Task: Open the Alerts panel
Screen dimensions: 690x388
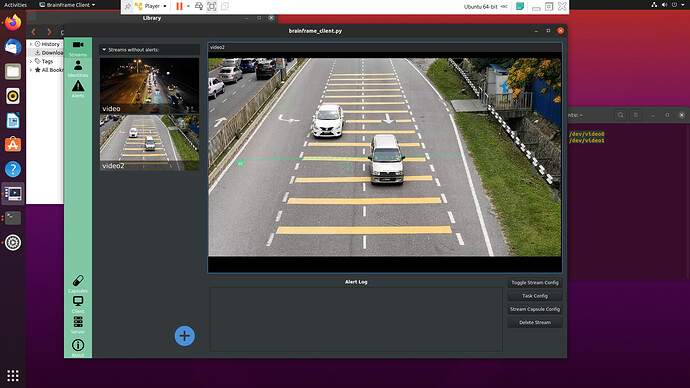Action: (x=78, y=89)
